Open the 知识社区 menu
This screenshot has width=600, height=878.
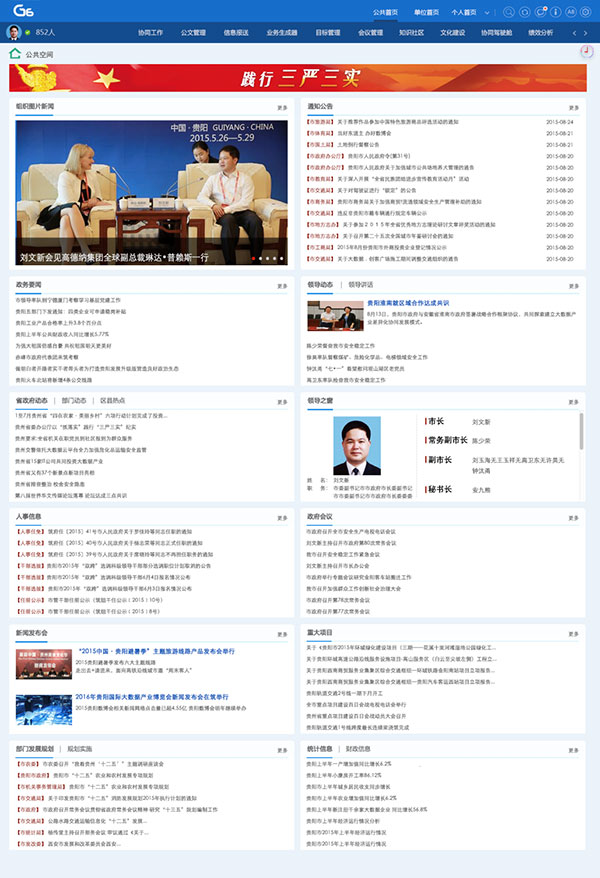(x=411, y=32)
